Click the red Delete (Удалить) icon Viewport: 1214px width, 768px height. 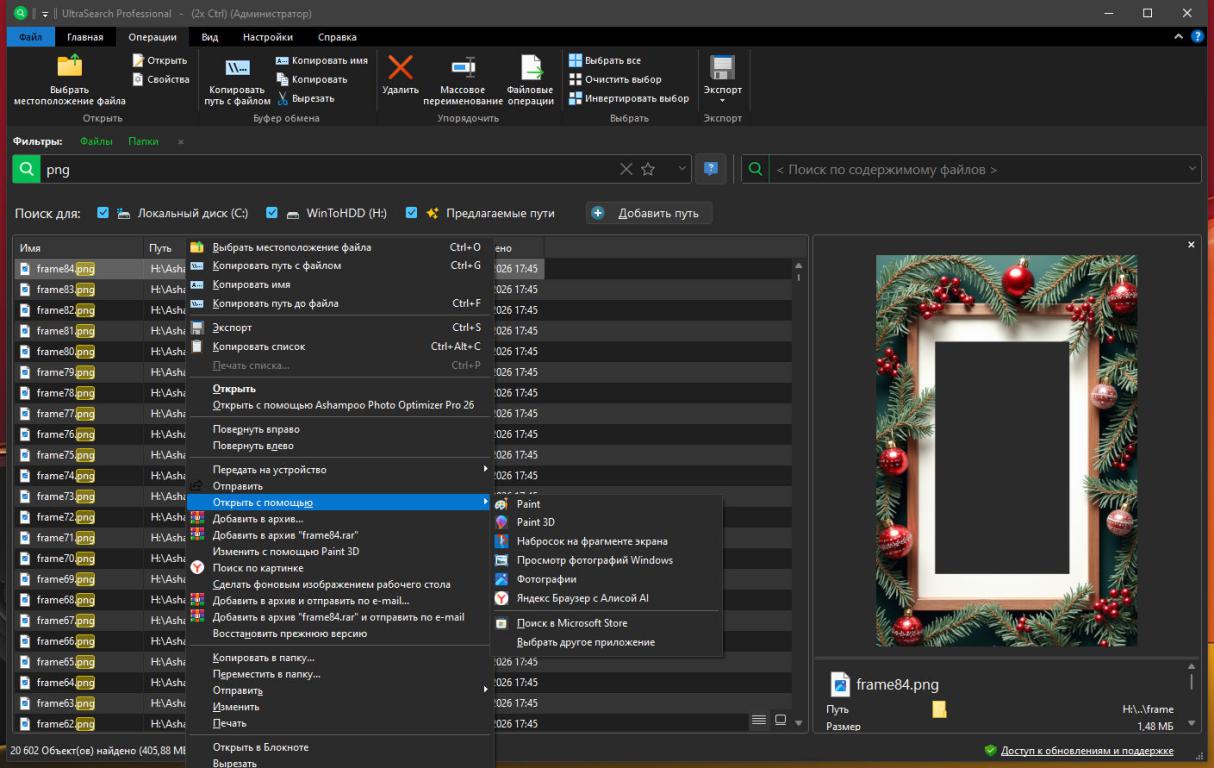tap(400, 69)
